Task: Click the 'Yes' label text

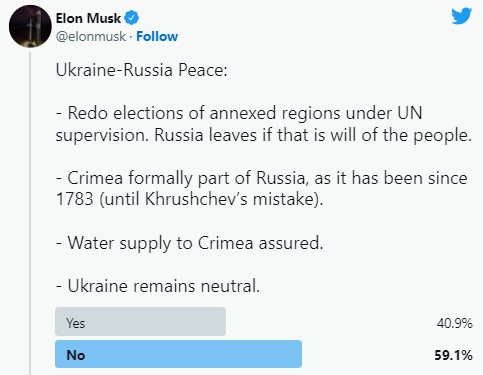Action: (x=76, y=323)
